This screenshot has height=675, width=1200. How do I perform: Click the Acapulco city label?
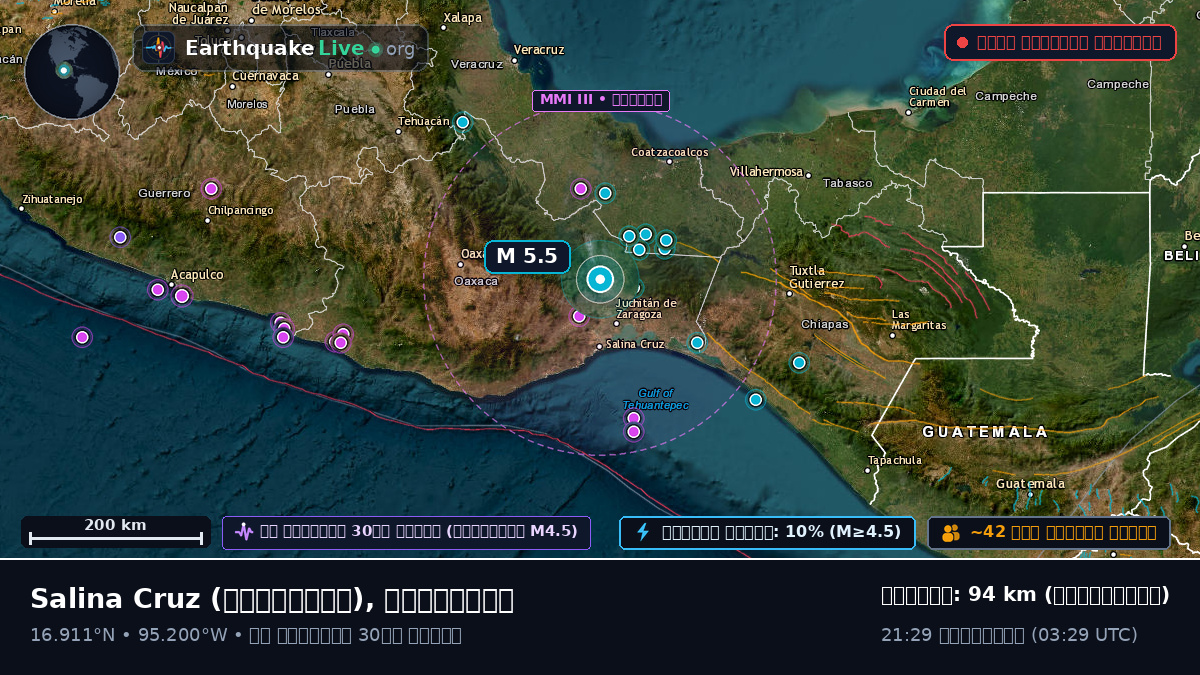tap(197, 274)
